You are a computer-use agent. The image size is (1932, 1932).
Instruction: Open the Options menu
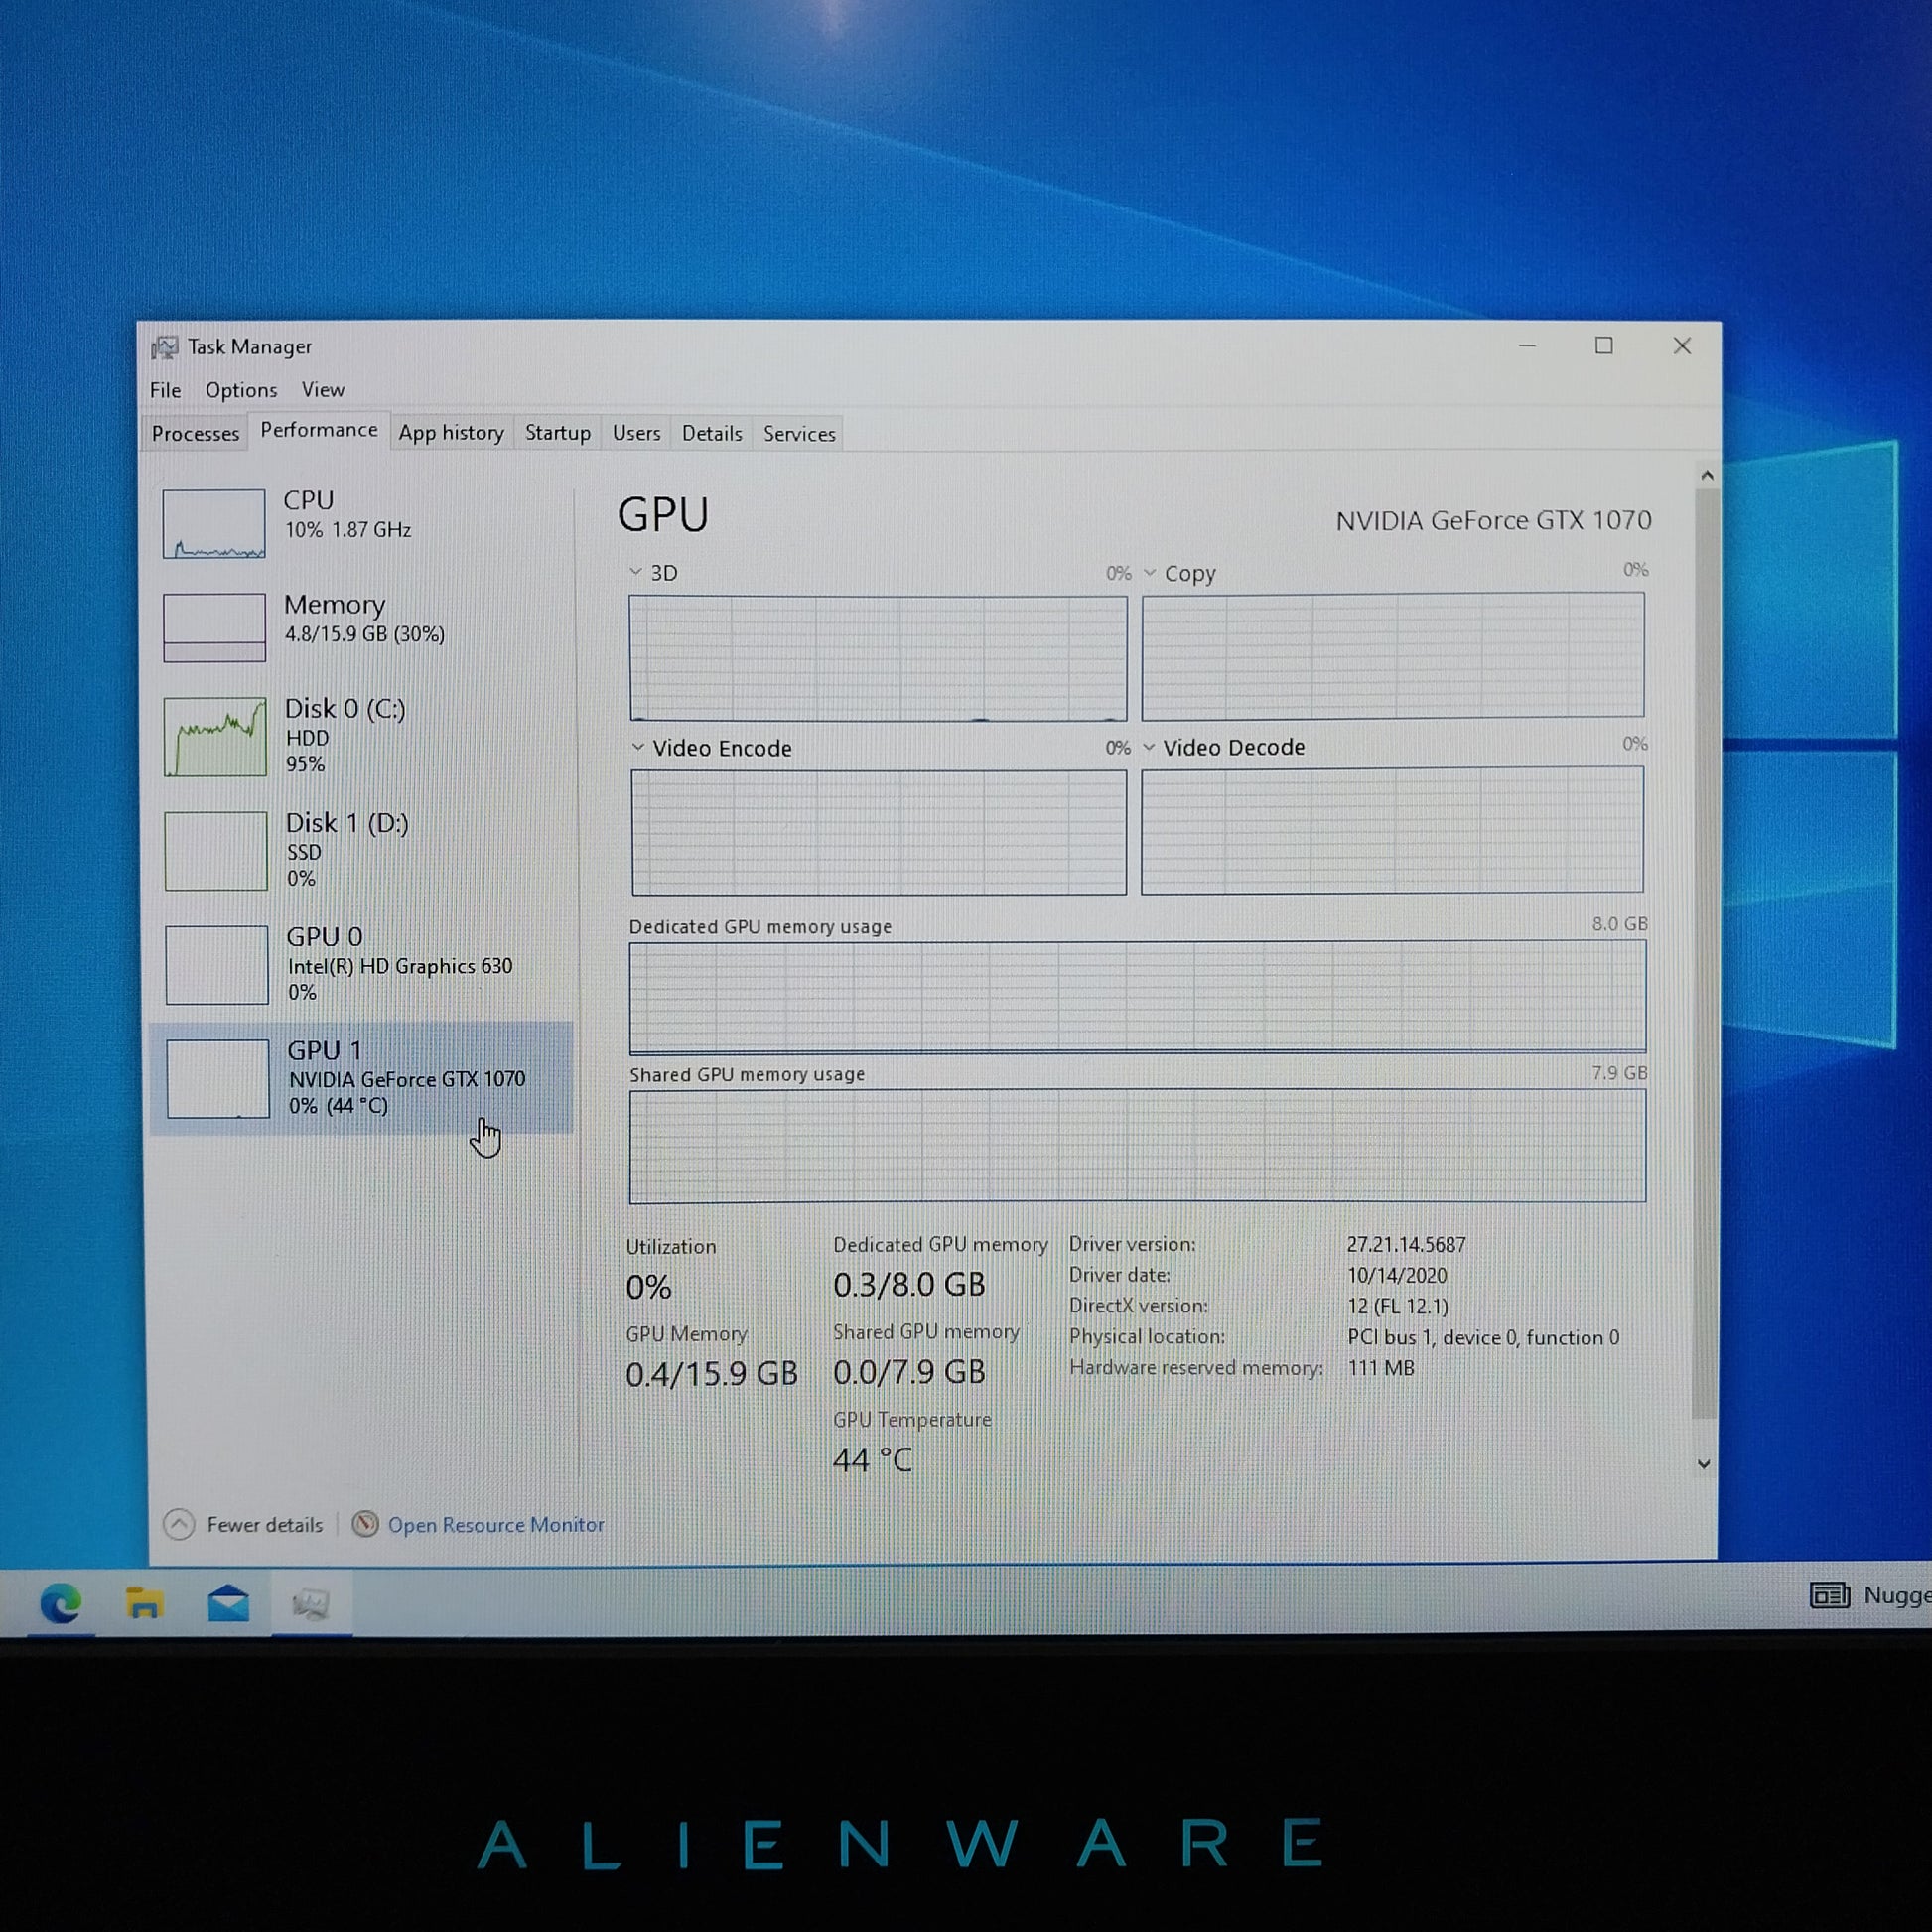click(241, 390)
